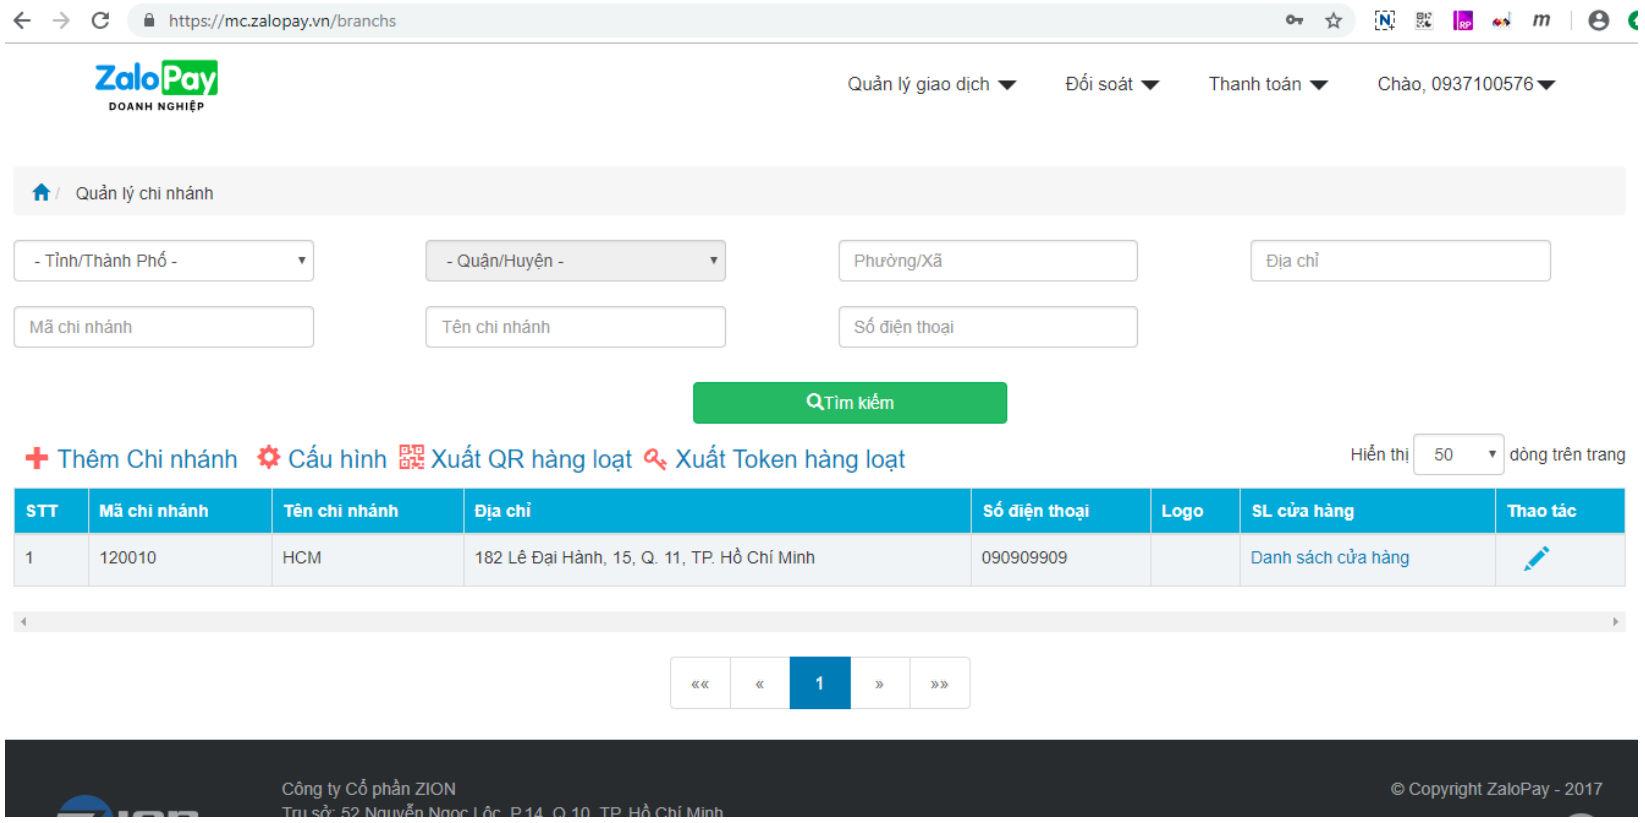Go back using browser back arrow

(22, 20)
